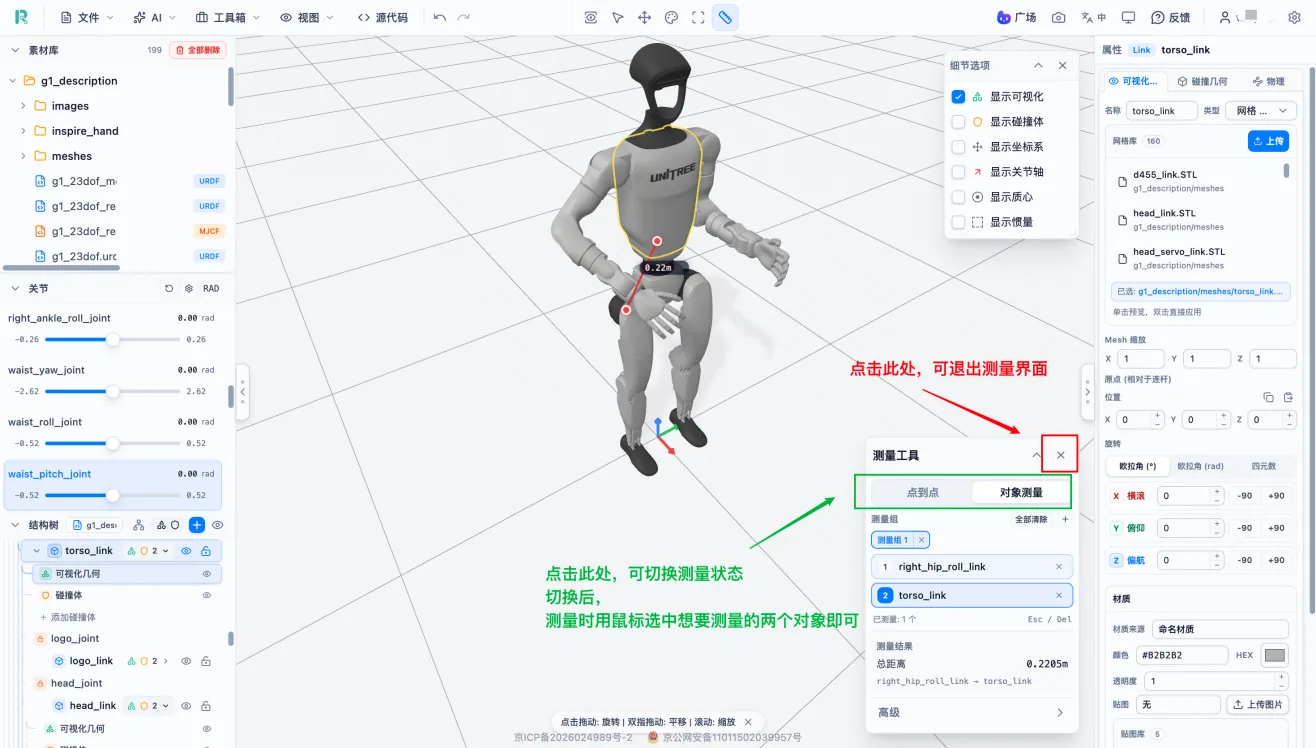Paste position values icon in properties
The width and height of the screenshot is (1316, 748).
[1288, 397]
